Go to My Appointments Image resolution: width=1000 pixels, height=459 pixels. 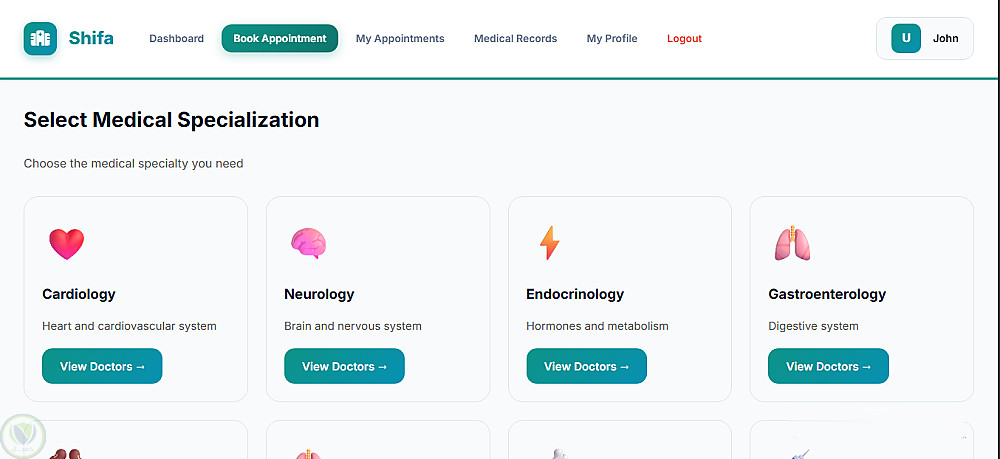tap(400, 39)
